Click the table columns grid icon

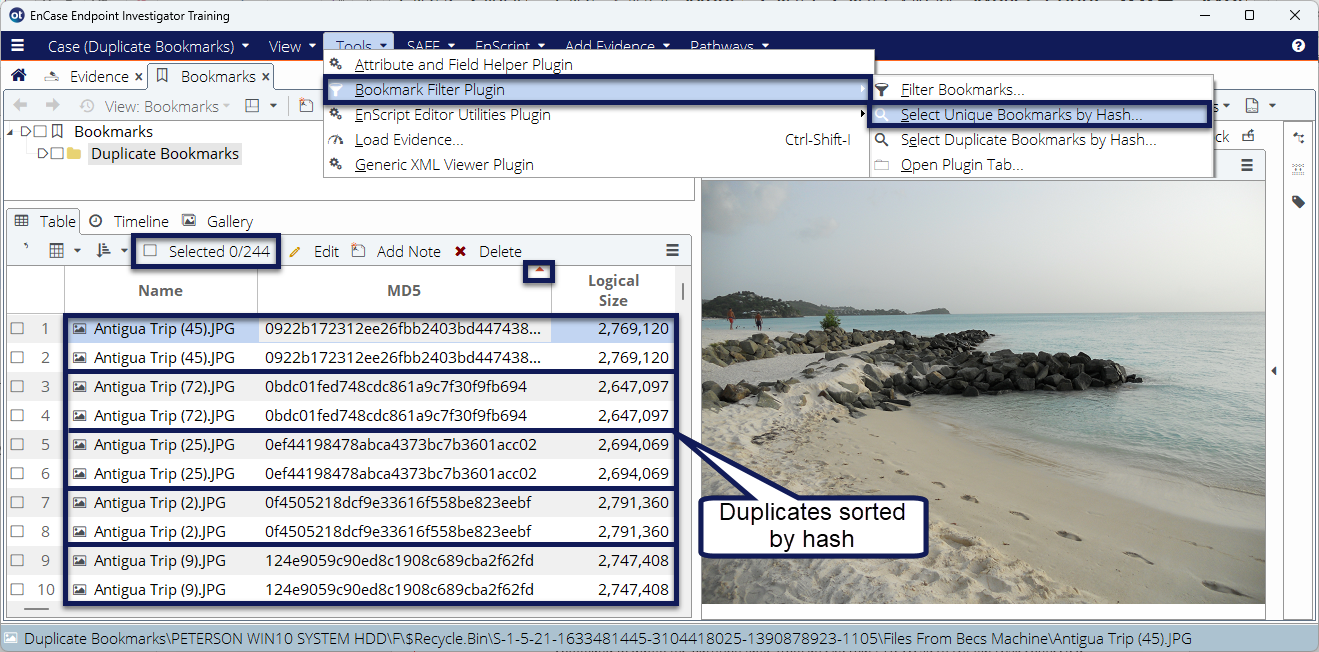point(57,251)
